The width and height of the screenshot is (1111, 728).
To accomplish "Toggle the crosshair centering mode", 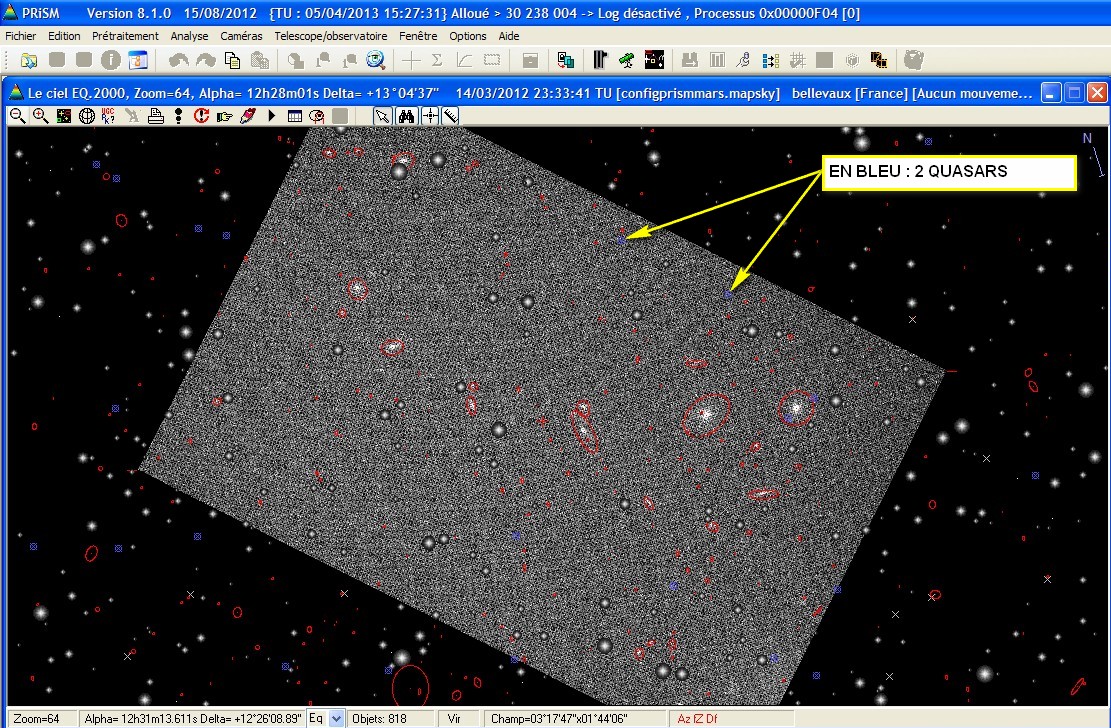I will pyautogui.click(x=429, y=116).
